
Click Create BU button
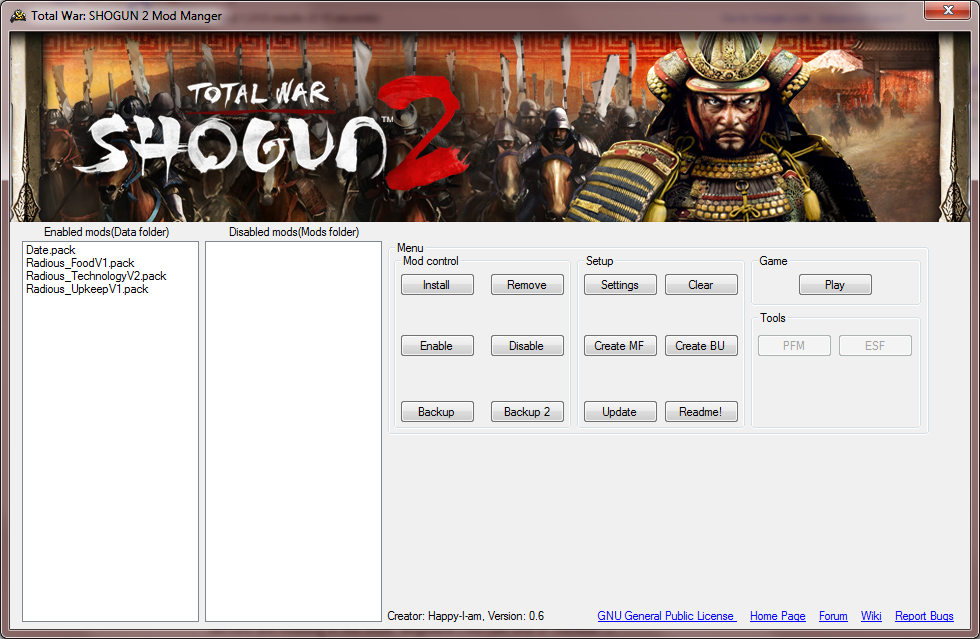click(x=701, y=346)
